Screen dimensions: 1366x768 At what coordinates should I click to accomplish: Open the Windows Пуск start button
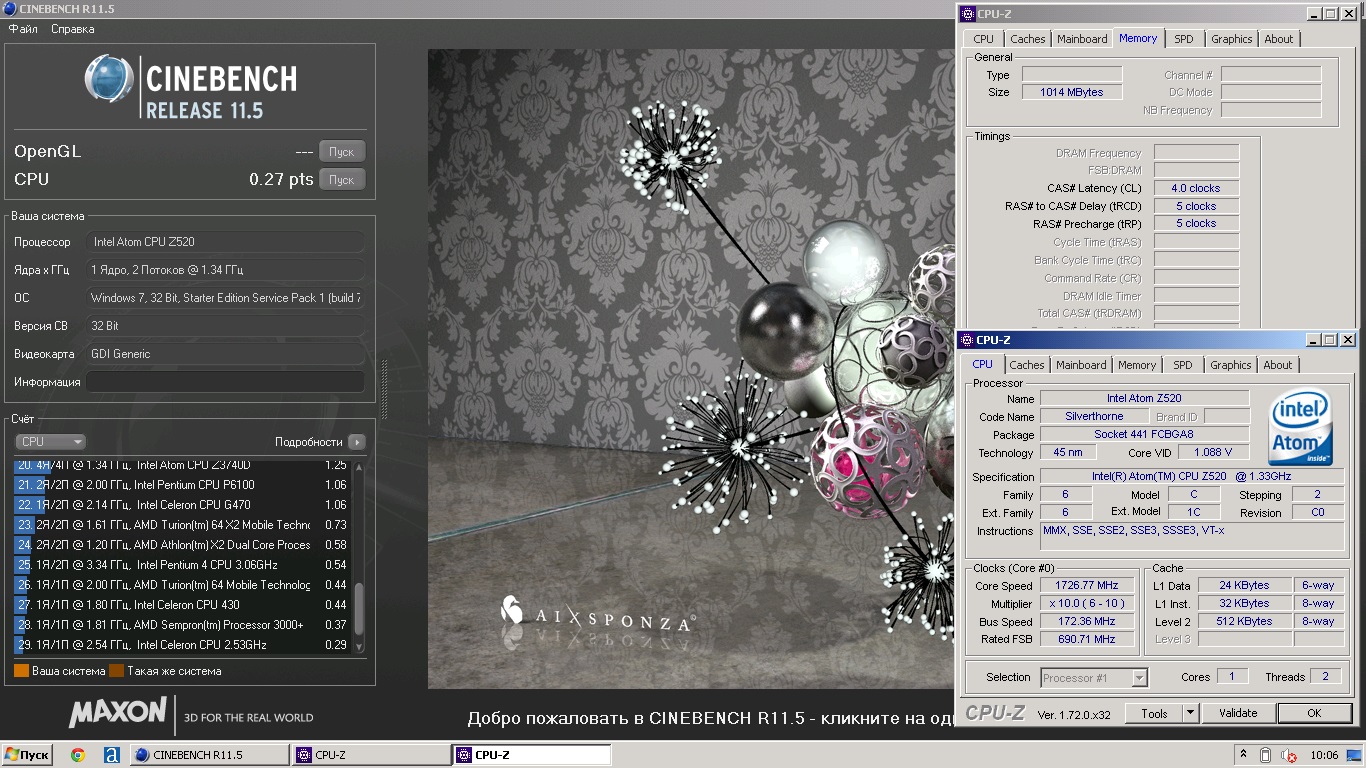click(x=27, y=755)
